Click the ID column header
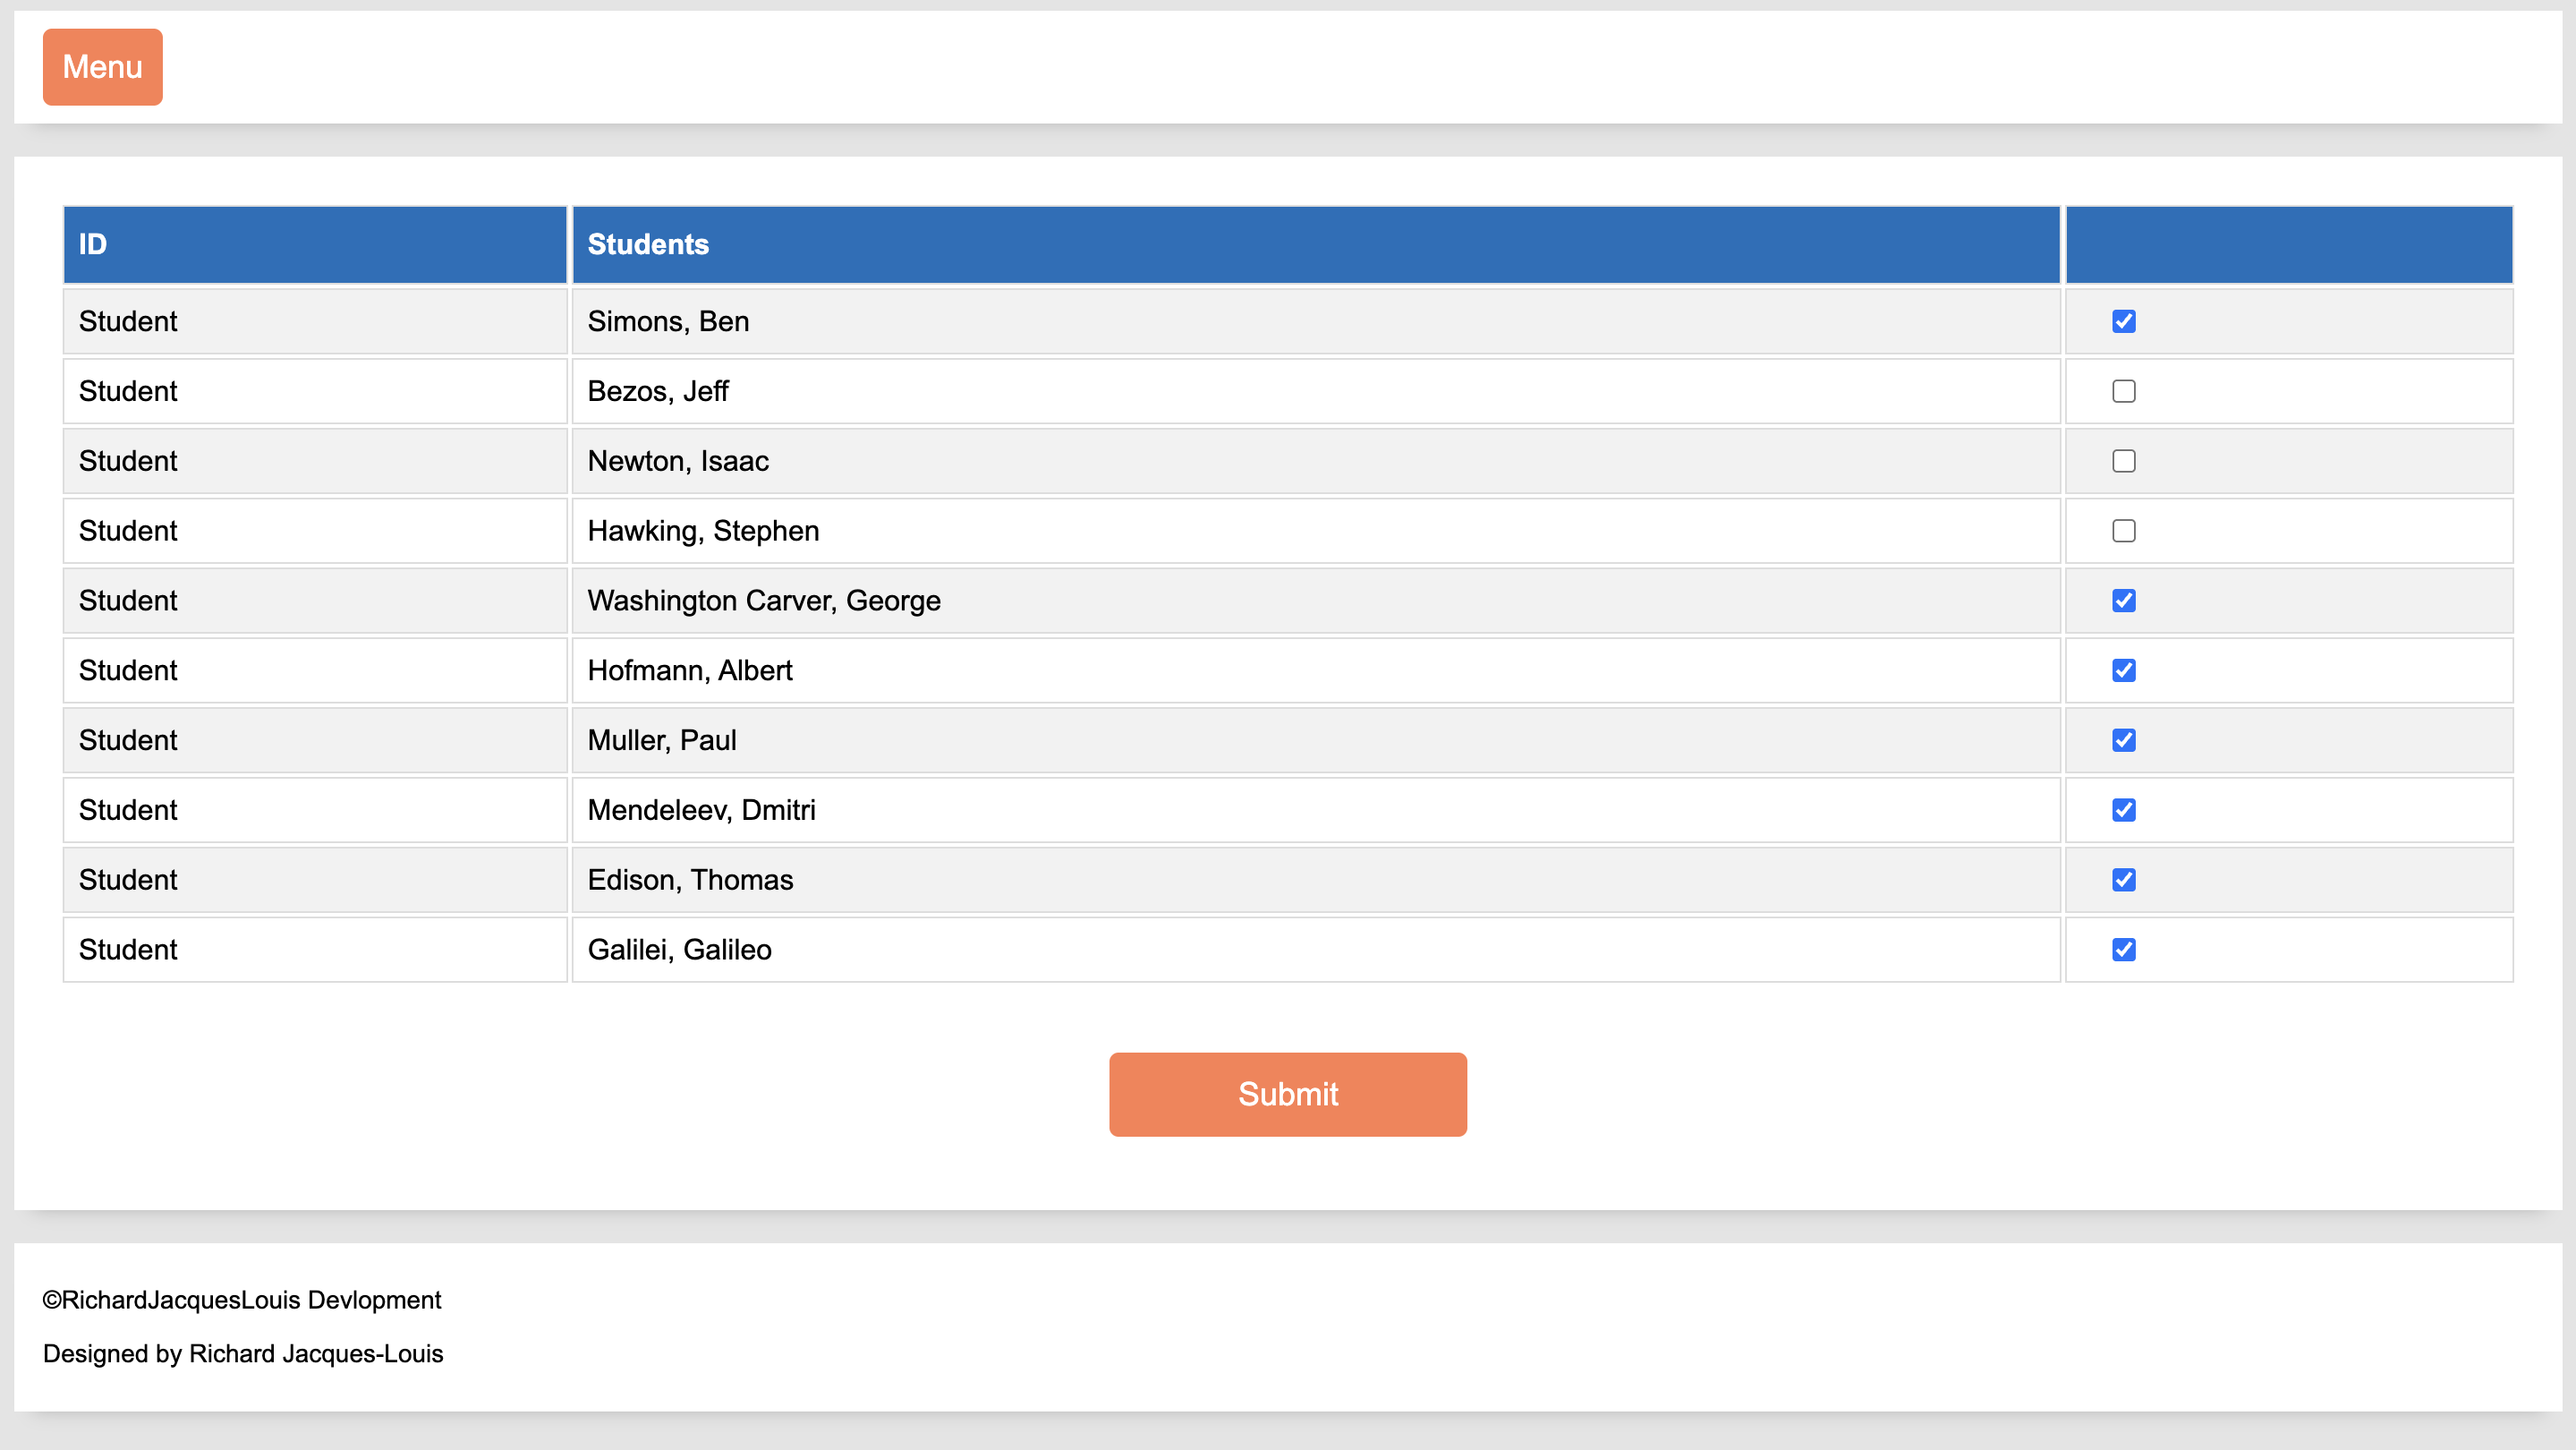The width and height of the screenshot is (2576, 1450). click(x=314, y=244)
